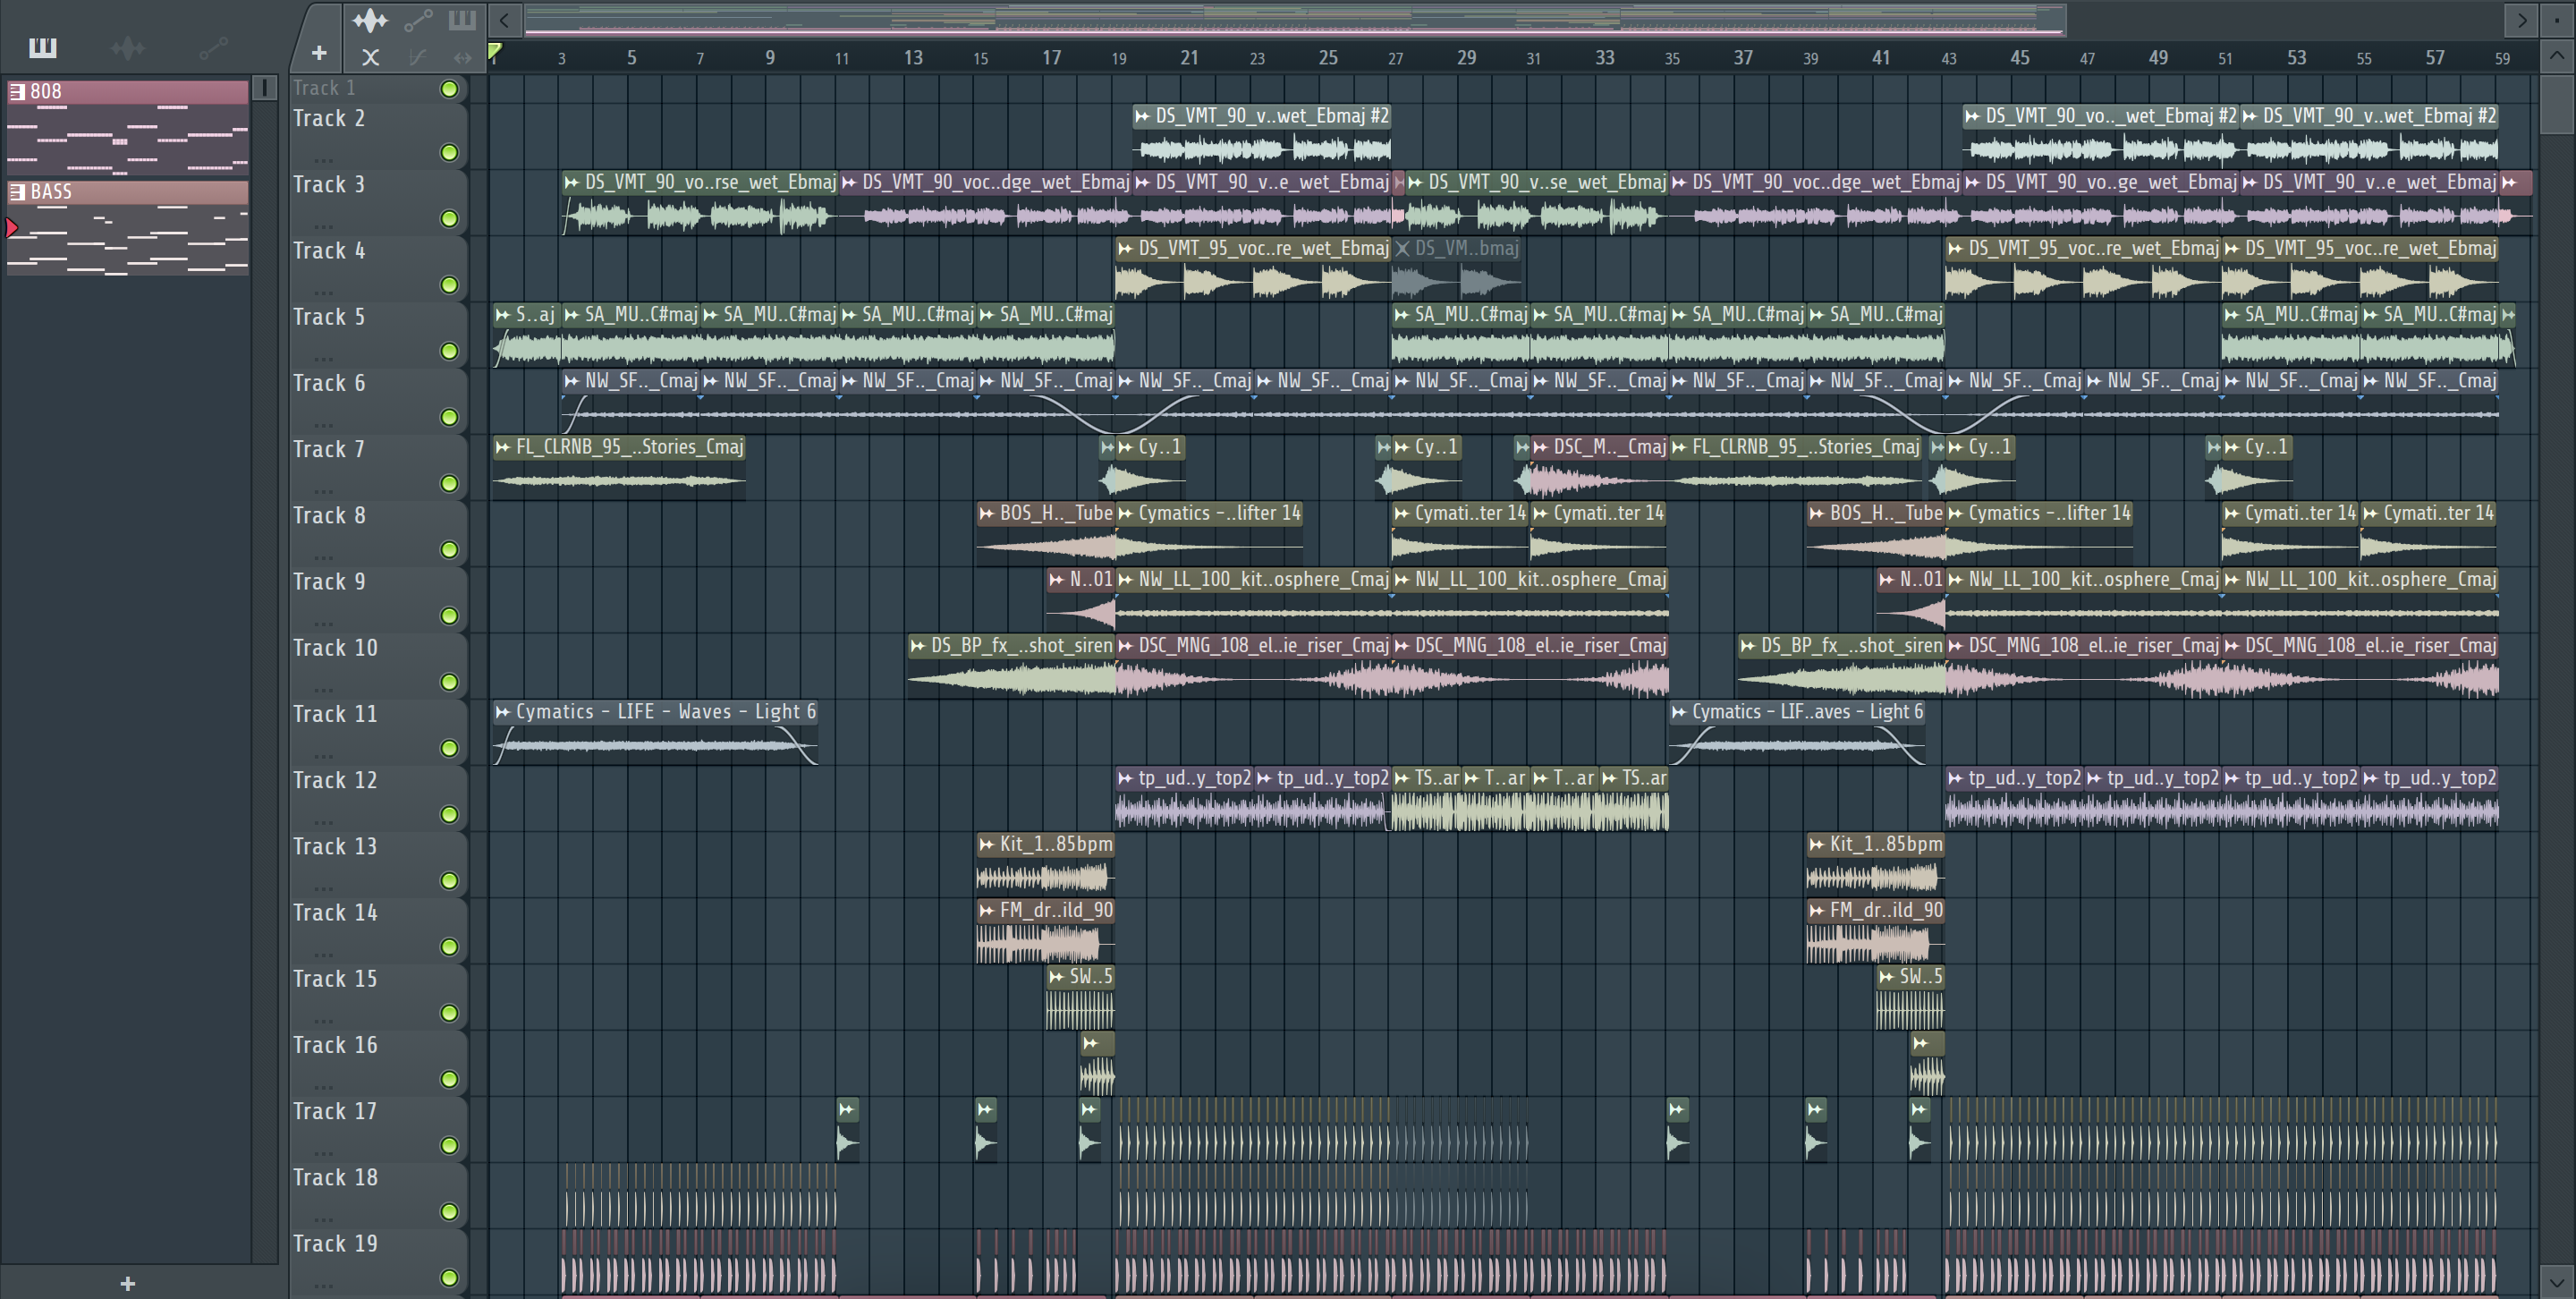Screen dimensions: 2576x1299
Task: Open clip menu of DS_VMT_90_vo..rse_wet_Ebmaj on Track 3
Action: tap(572, 182)
